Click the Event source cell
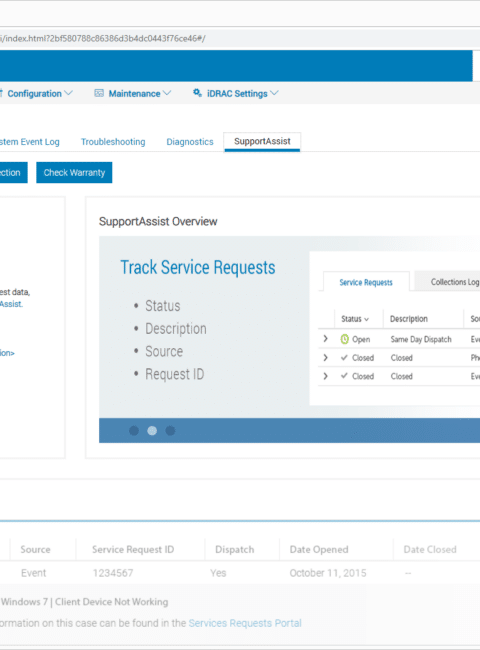Image resolution: width=480 pixels, height=650 pixels. (x=34, y=573)
